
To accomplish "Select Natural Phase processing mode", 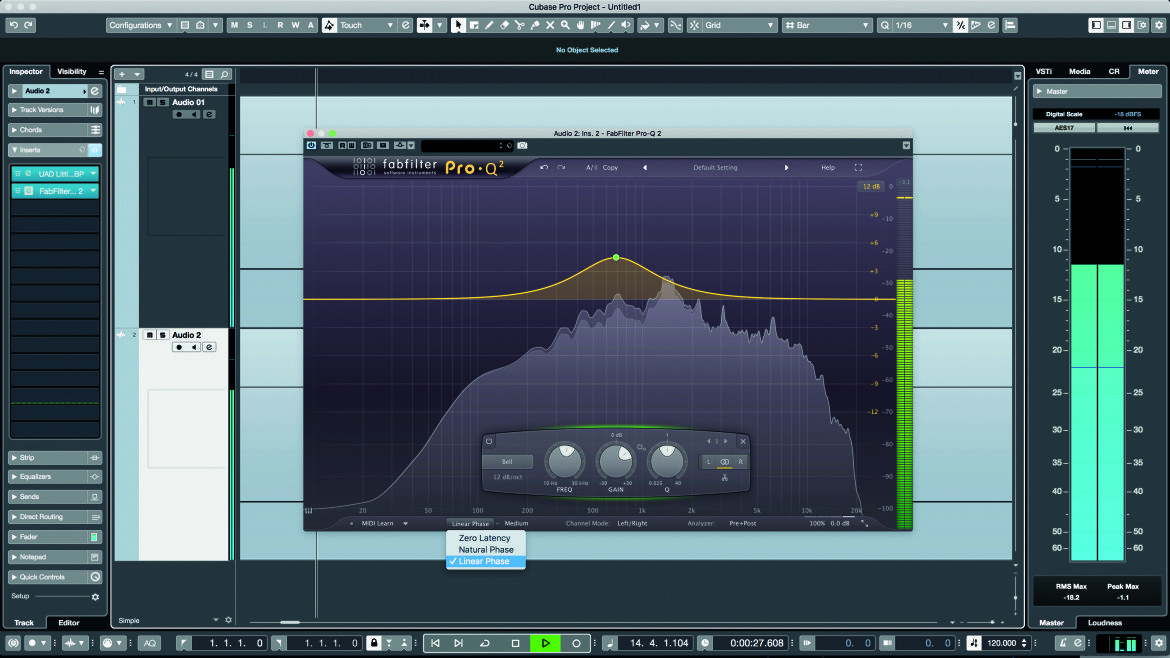I will point(486,550).
